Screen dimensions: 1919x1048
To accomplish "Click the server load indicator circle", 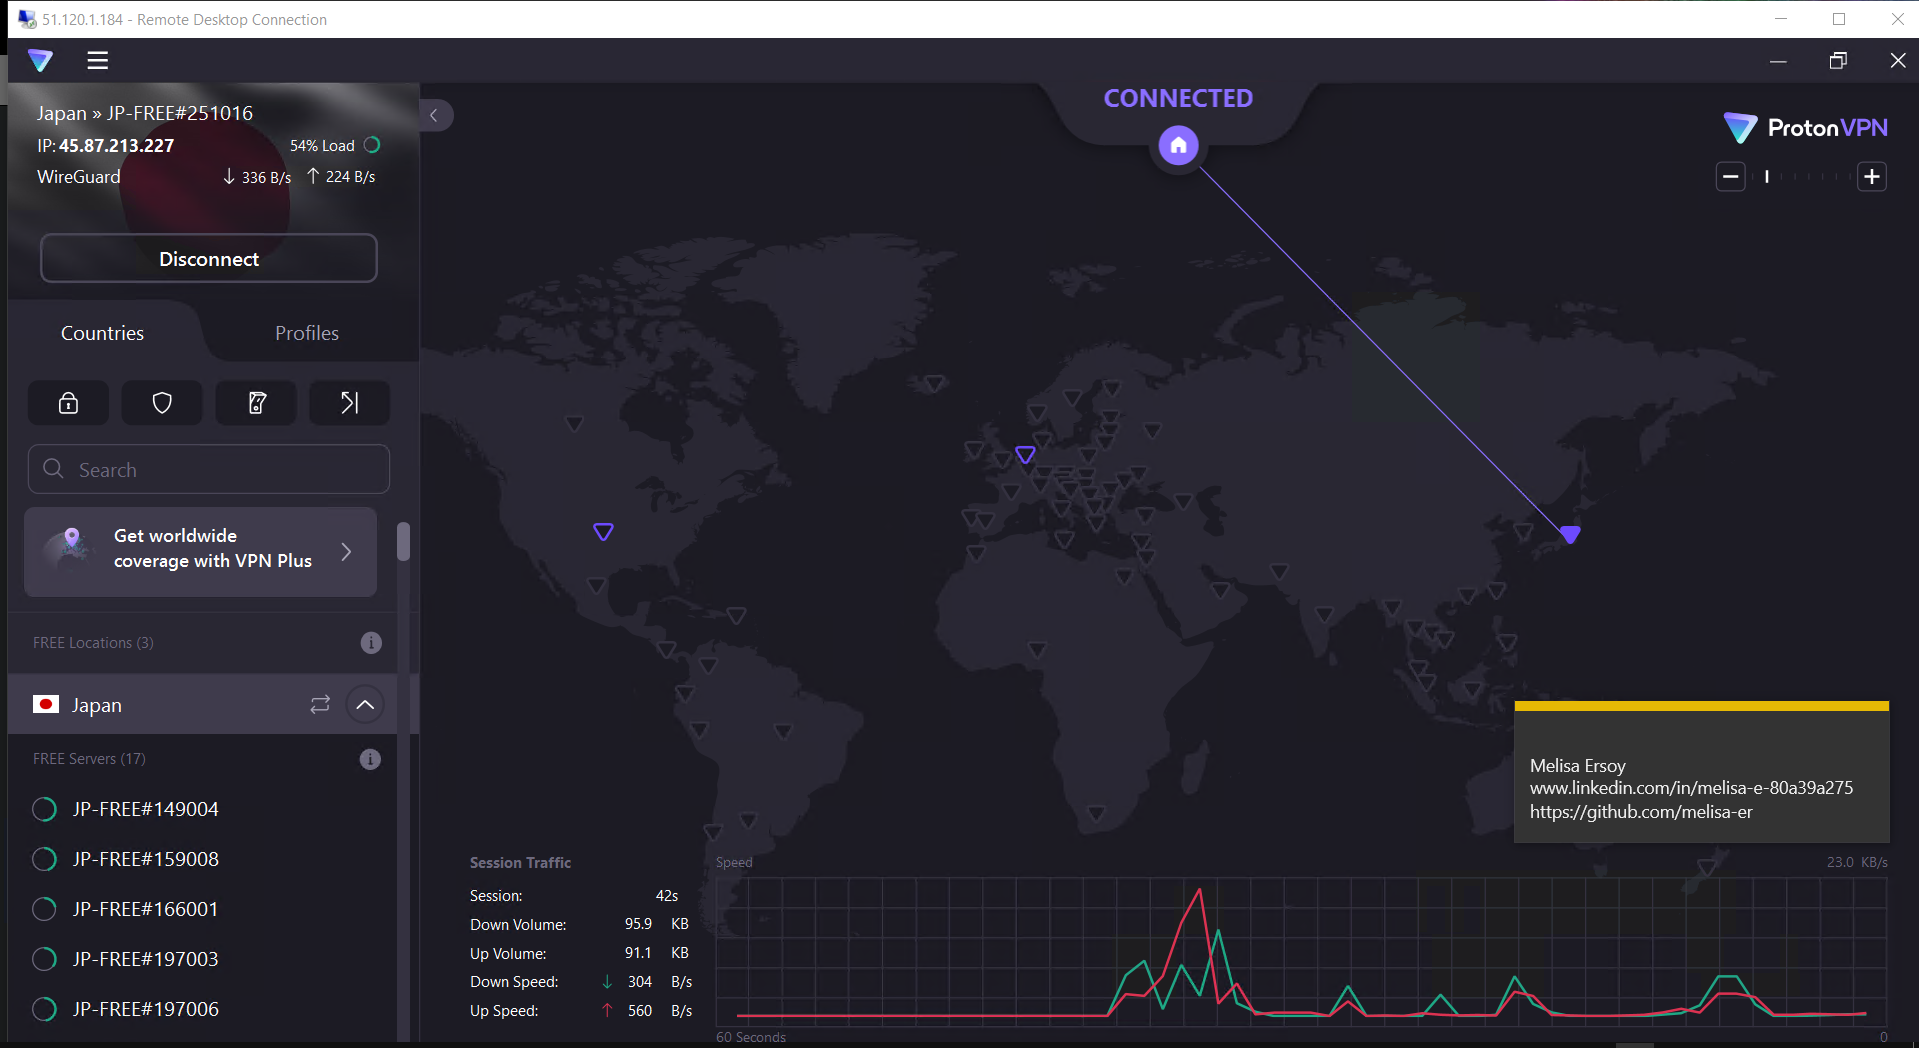I will click(372, 145).
